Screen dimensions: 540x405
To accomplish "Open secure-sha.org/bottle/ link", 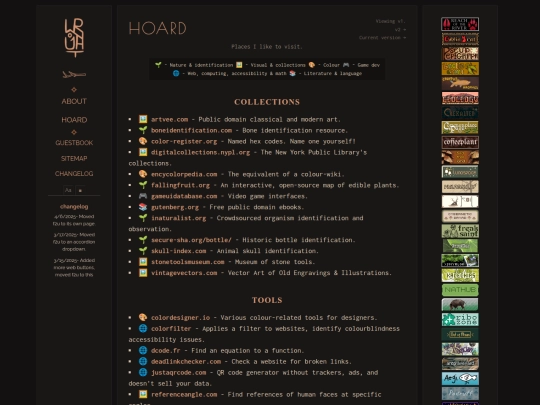I will click(191, 240).
